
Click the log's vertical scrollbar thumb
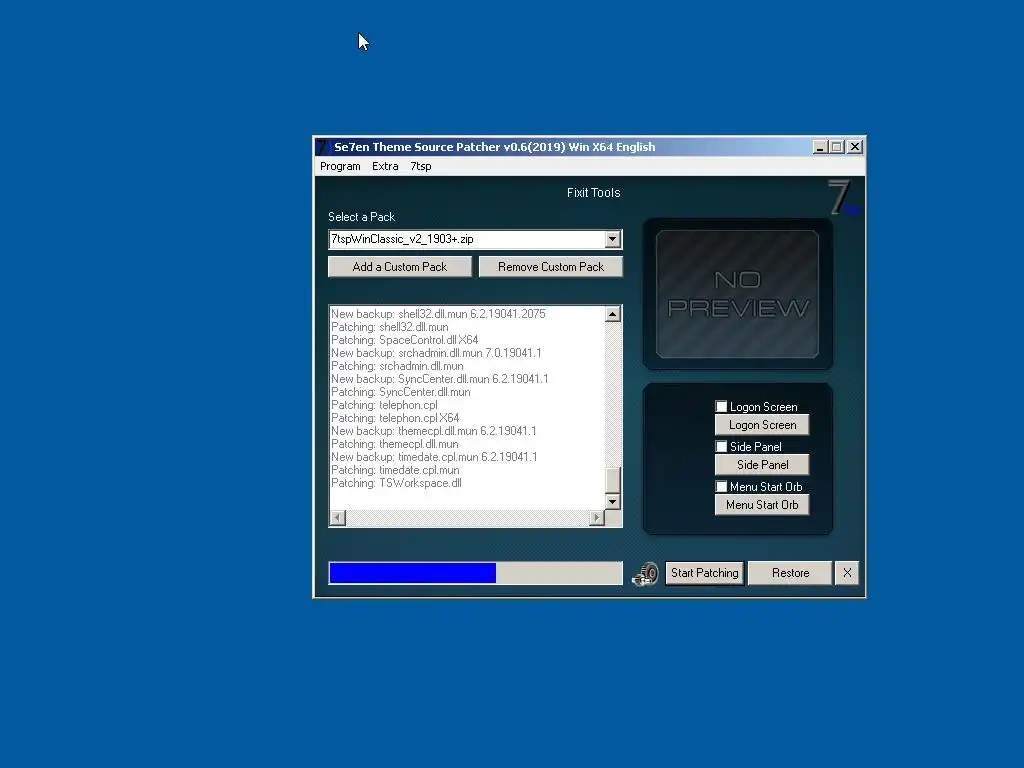pyautogui.click(x=612, y=480)
